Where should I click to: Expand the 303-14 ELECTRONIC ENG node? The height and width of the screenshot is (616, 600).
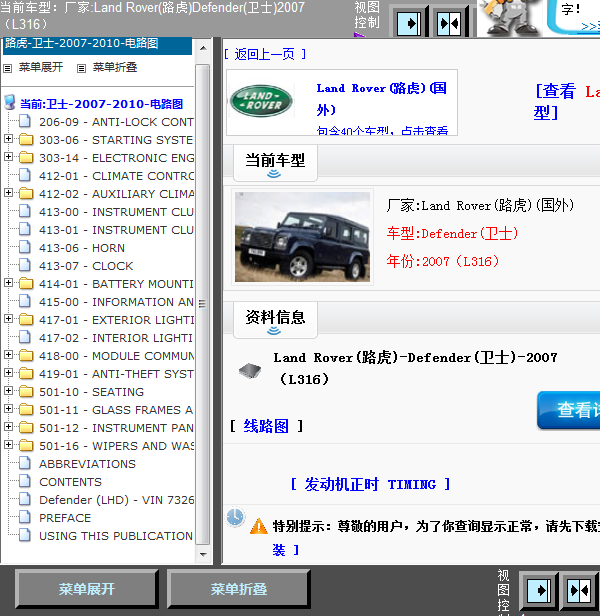[8, 157]
